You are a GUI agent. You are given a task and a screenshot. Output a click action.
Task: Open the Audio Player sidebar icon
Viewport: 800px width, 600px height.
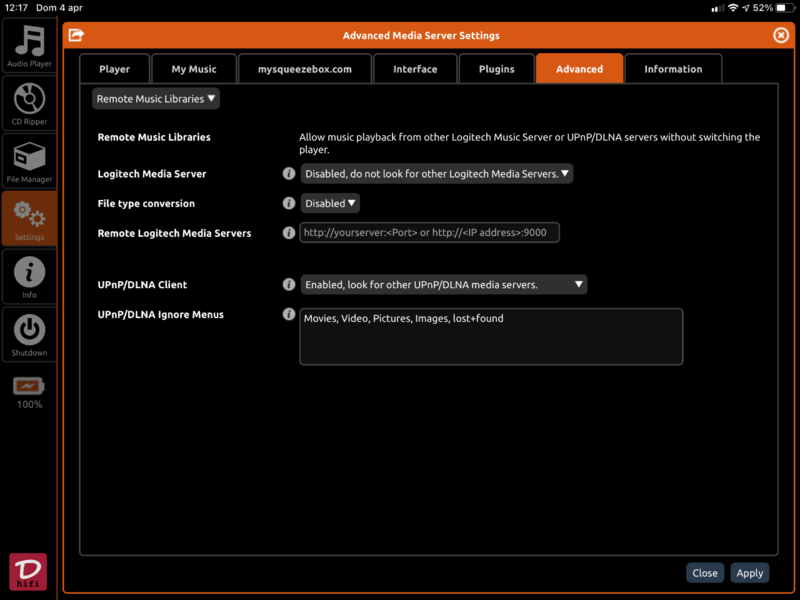click(29, 46)
